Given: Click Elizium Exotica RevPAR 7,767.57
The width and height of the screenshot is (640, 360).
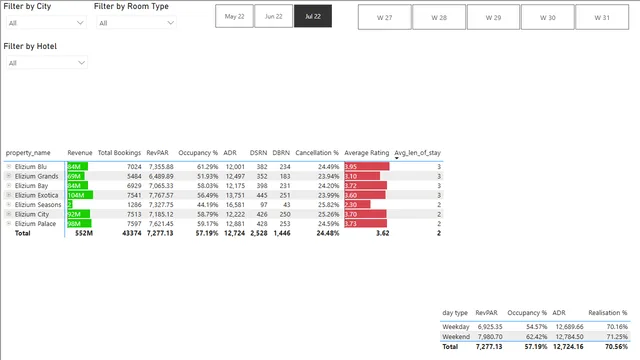Looking at the screenshot, I should [x=161, y=195].
